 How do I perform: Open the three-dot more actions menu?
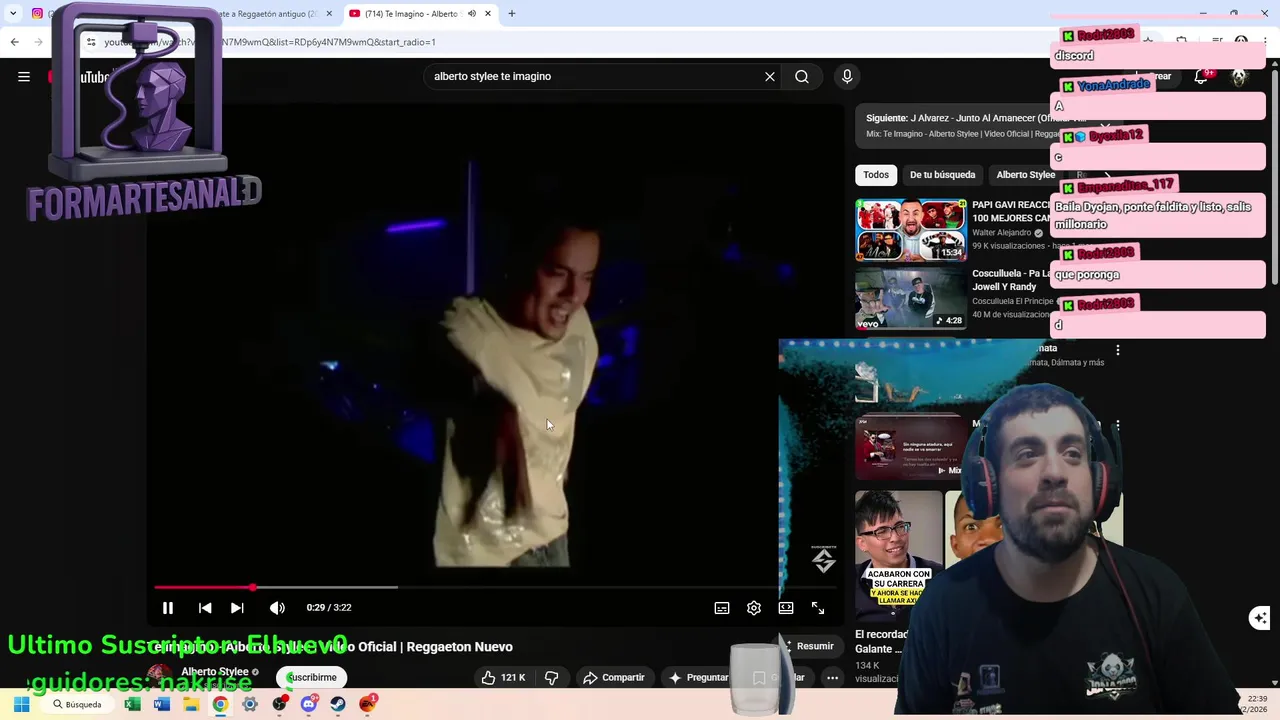832,677
